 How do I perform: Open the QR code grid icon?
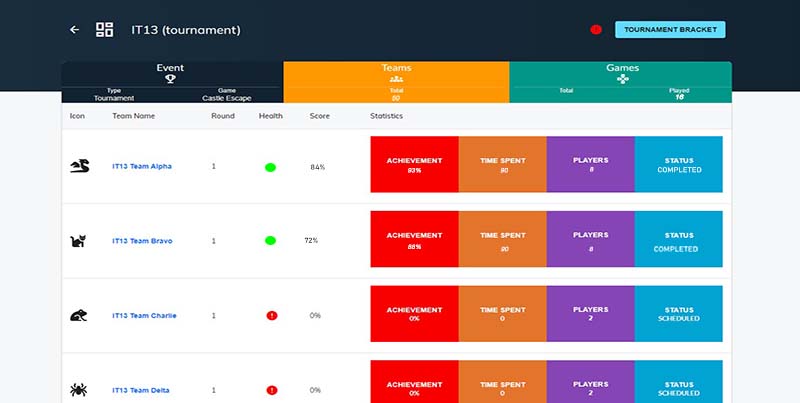(104, 30)
